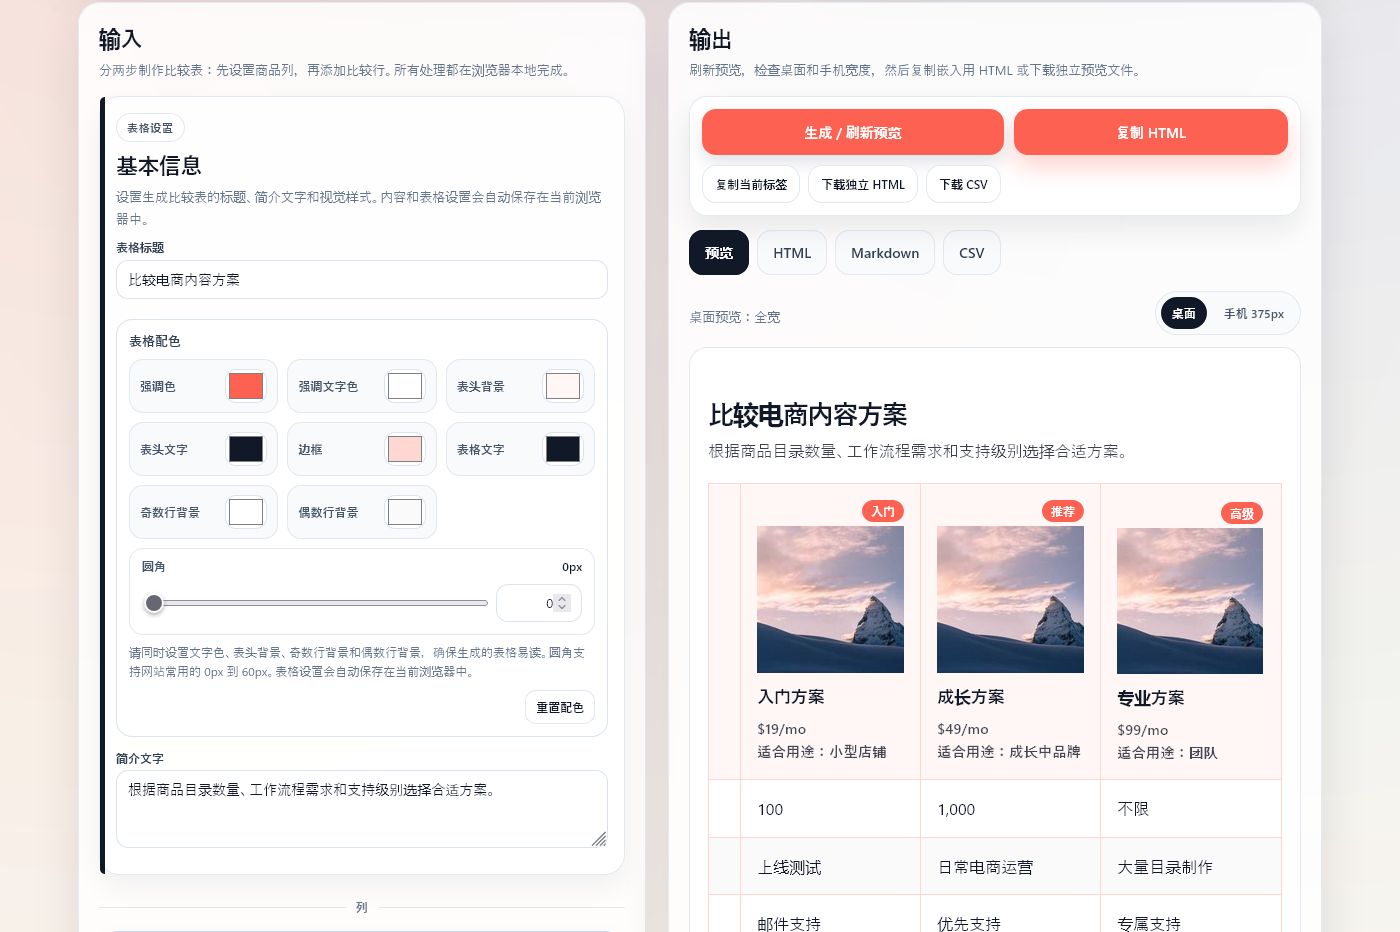Click the 表格设置 tag
The image size is (1400, 932).
tap(150, 128)
